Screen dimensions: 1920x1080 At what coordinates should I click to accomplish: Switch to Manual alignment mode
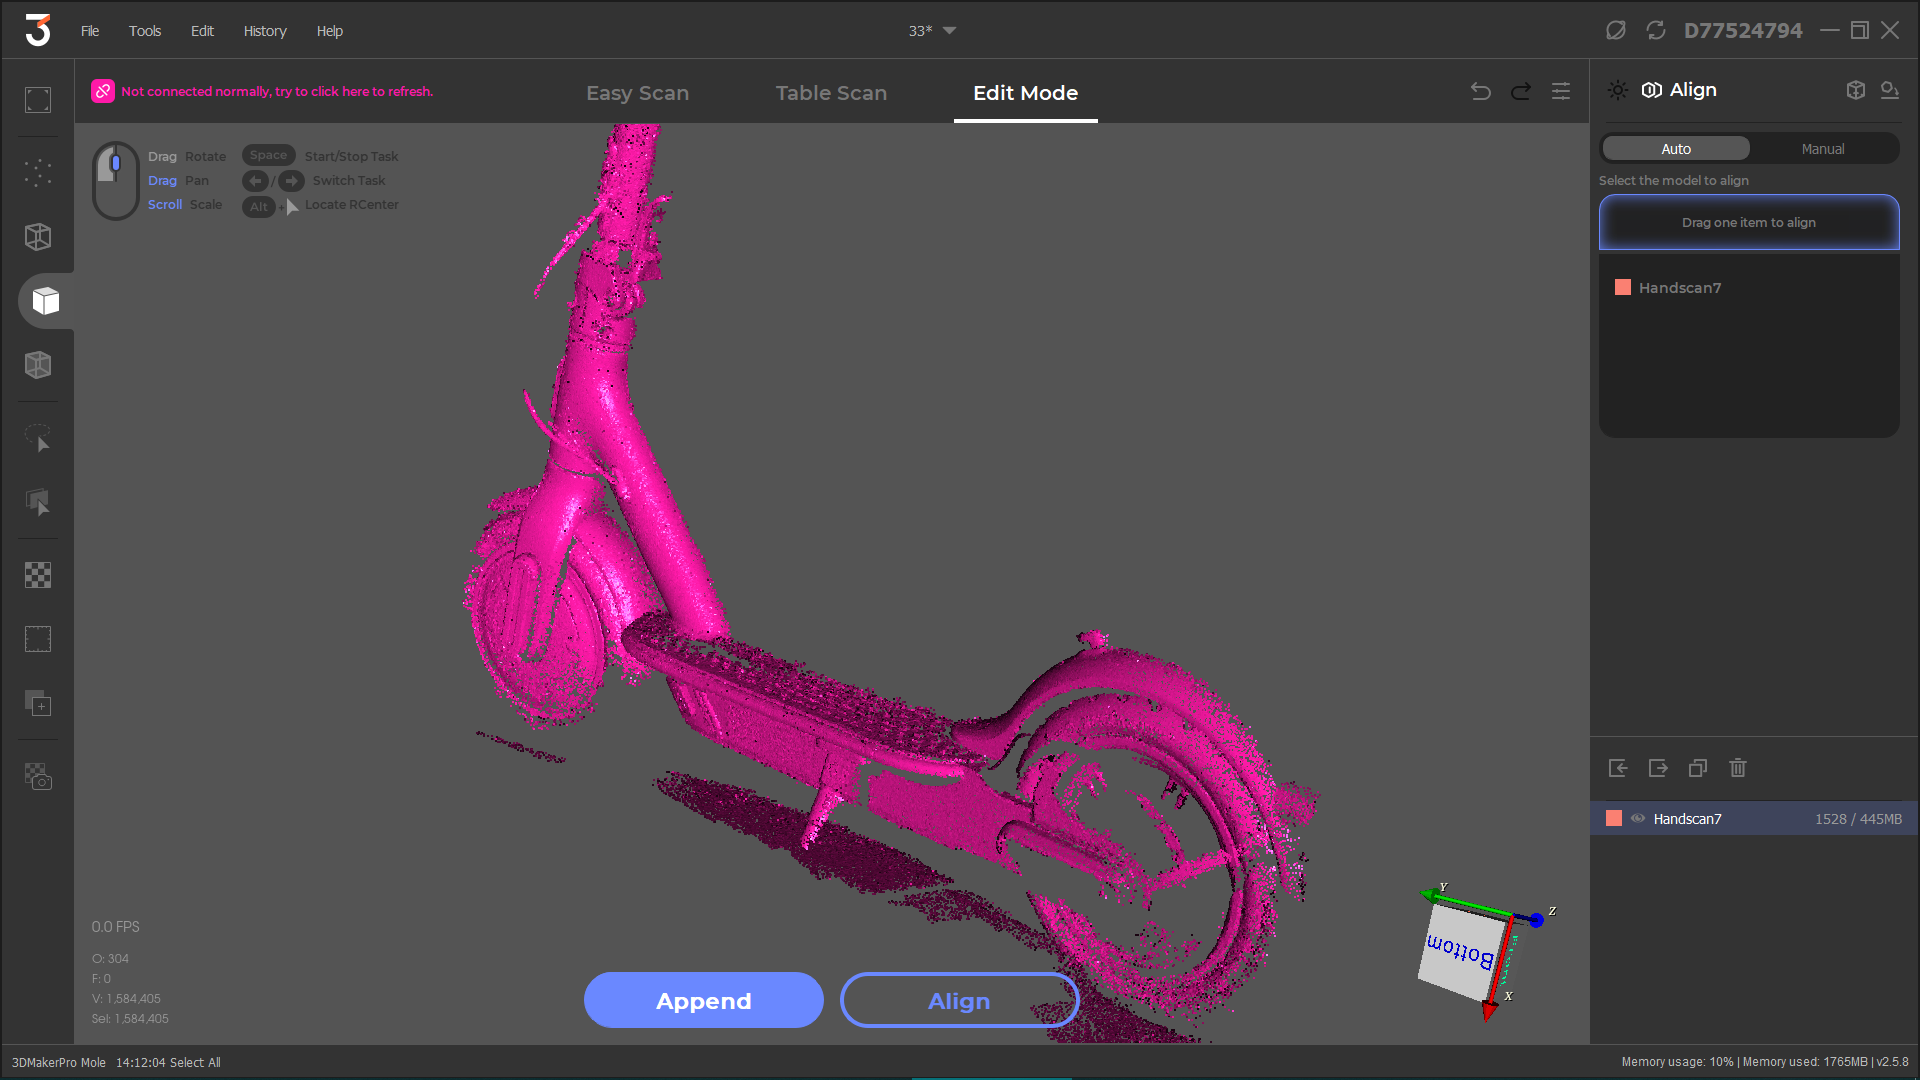click(1821, 148)
